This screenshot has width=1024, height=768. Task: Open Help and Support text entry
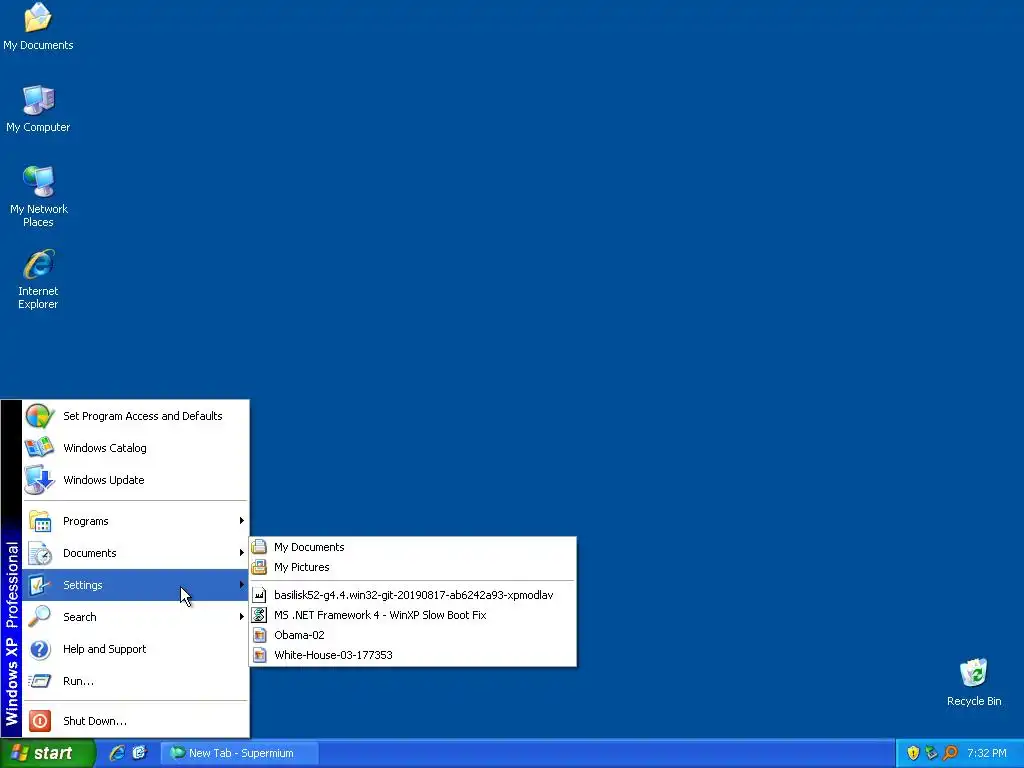(x=104, y=649)
